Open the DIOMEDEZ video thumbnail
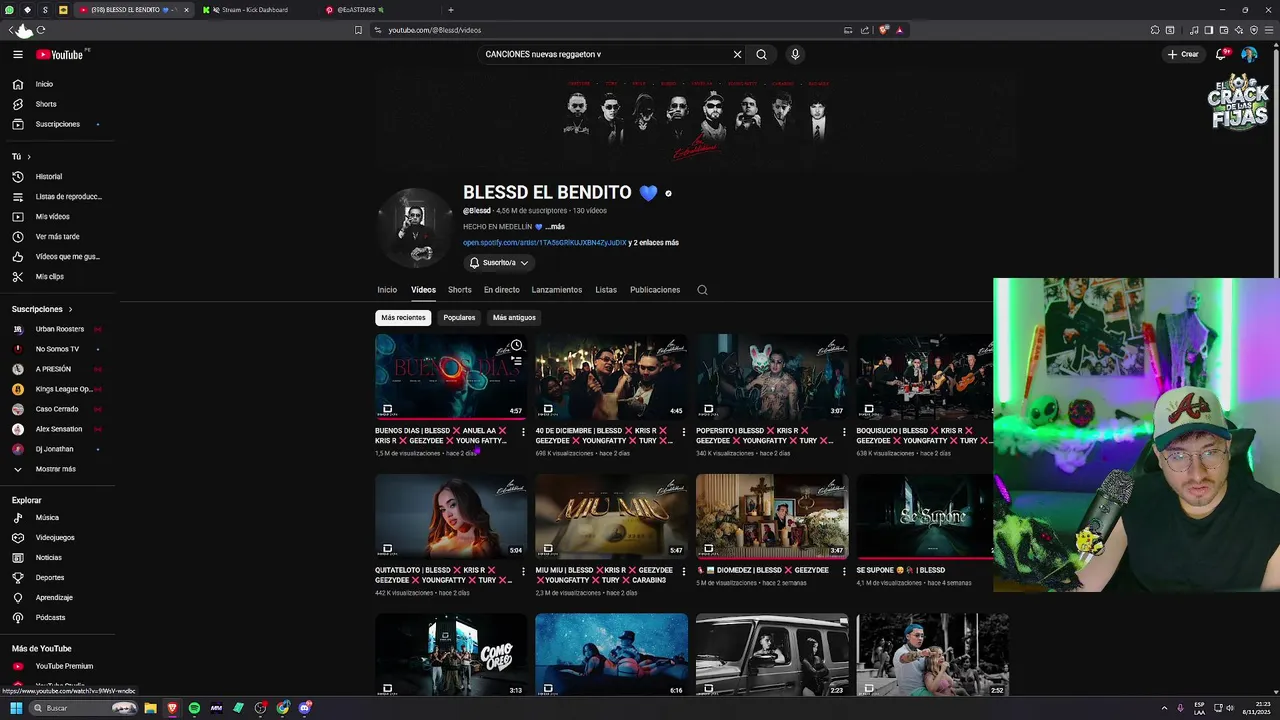Viewport: 1280px width, 720px height. pos(772,516)
